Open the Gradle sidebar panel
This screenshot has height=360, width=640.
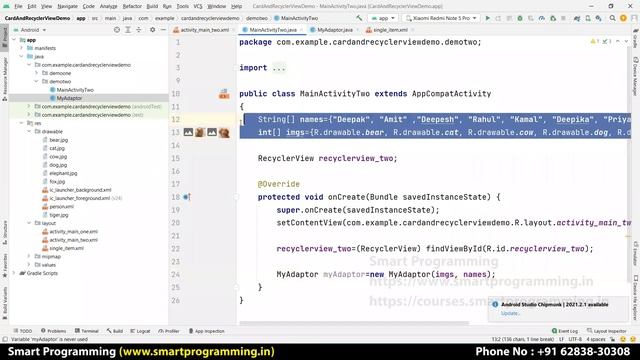coord(636,39)
